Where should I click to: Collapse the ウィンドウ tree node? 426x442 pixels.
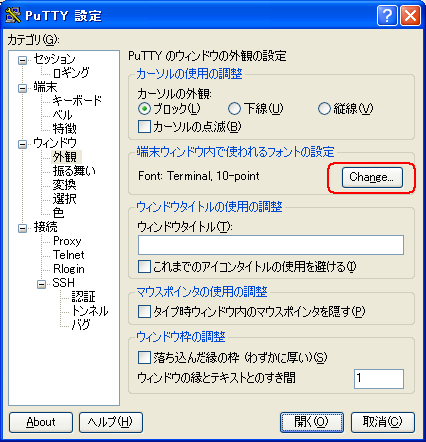[x=23, y=144]
